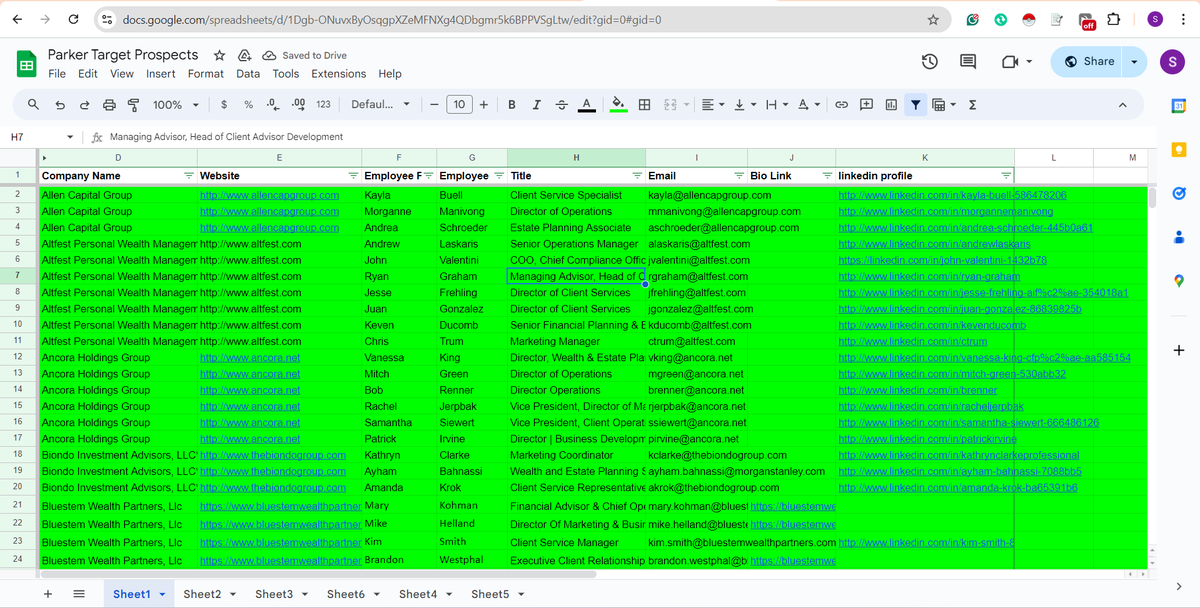The height and width of the screenshot is (608, 1200).
Task: Toggle the Bio Link column filter
Action: coord(827,176)
